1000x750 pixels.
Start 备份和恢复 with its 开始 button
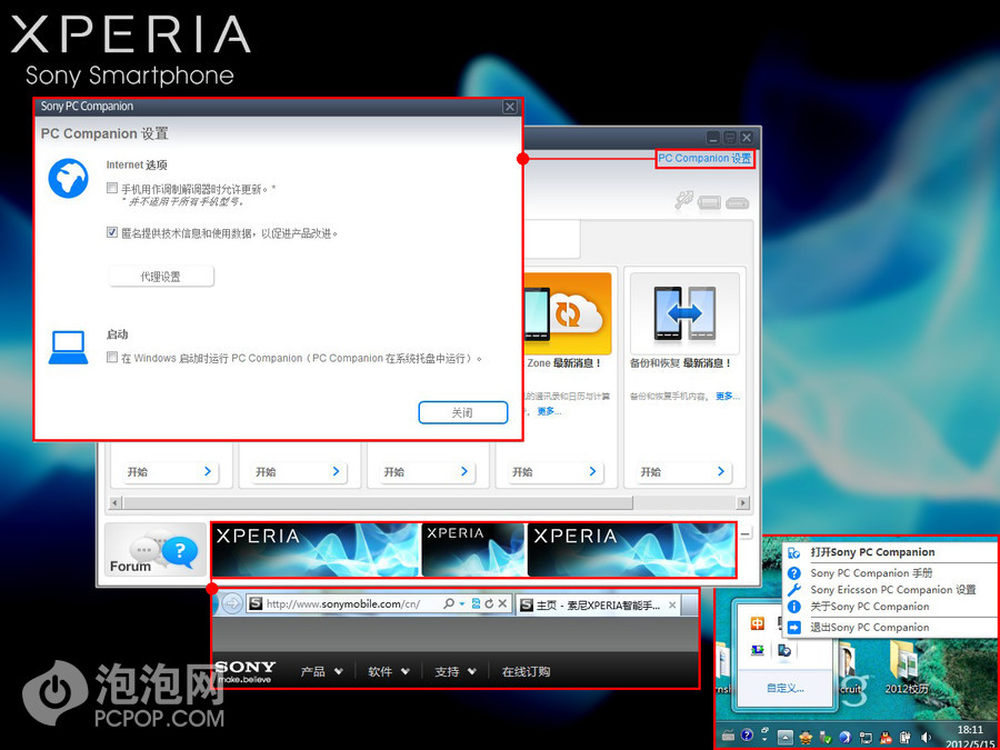click(x=682, y=472)
